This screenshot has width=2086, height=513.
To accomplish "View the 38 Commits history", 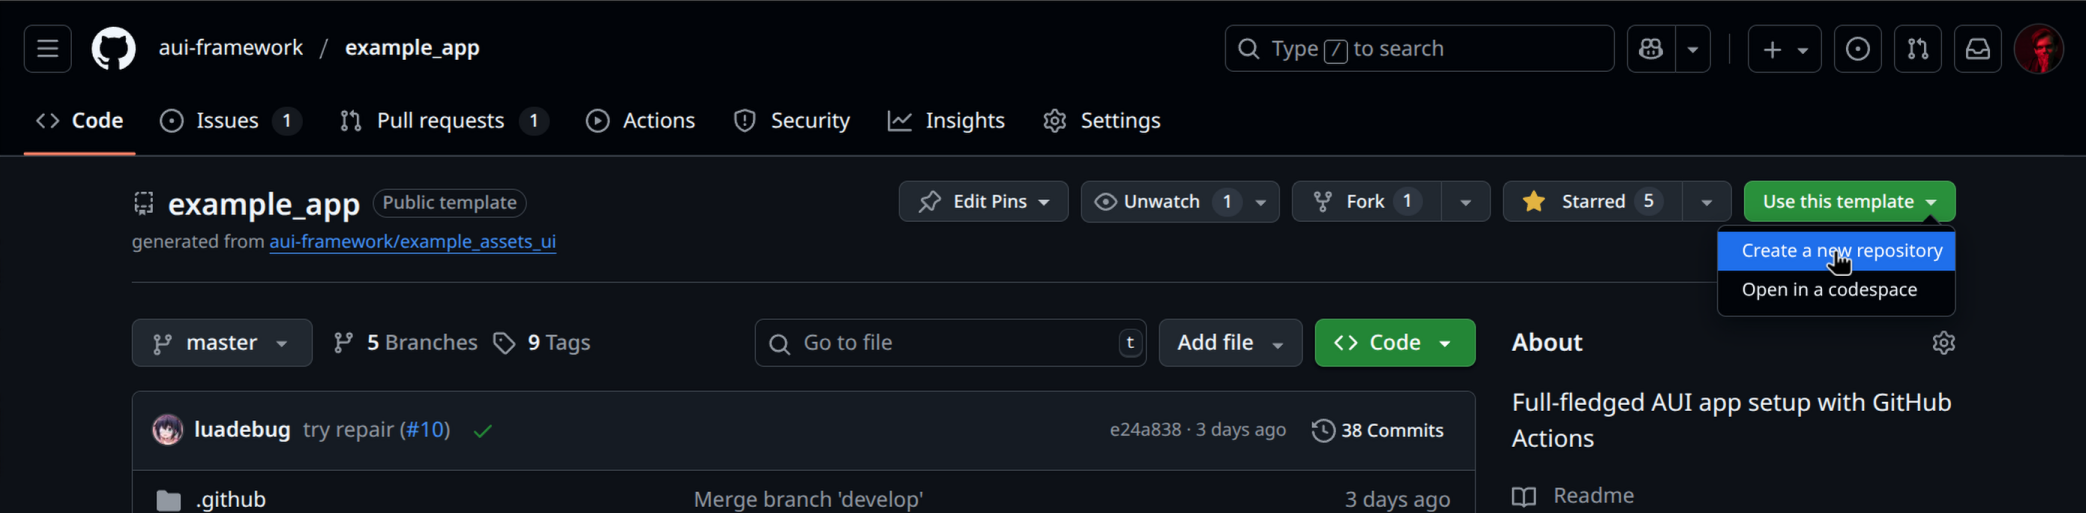I will tap(1378, 431).
